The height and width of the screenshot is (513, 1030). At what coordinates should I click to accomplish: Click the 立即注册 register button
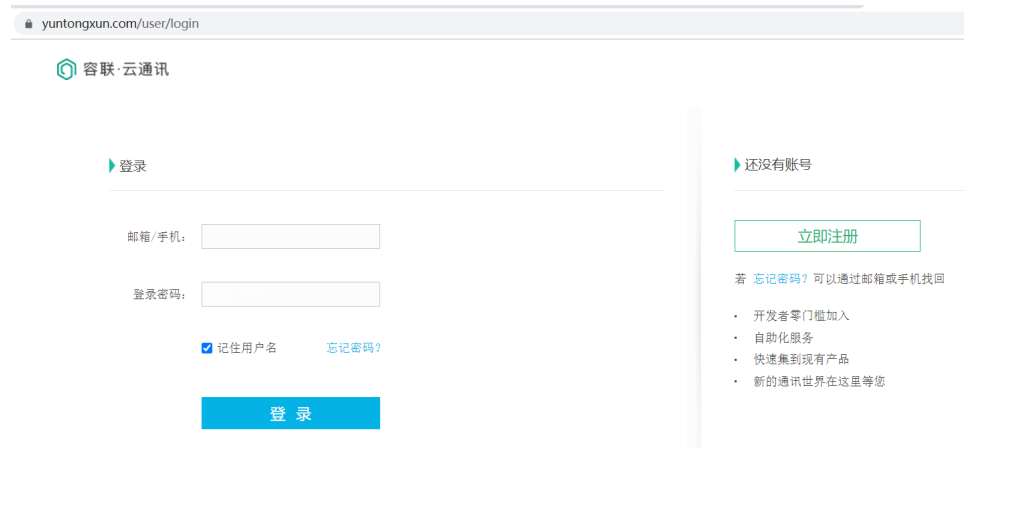(x=827, y=236)
